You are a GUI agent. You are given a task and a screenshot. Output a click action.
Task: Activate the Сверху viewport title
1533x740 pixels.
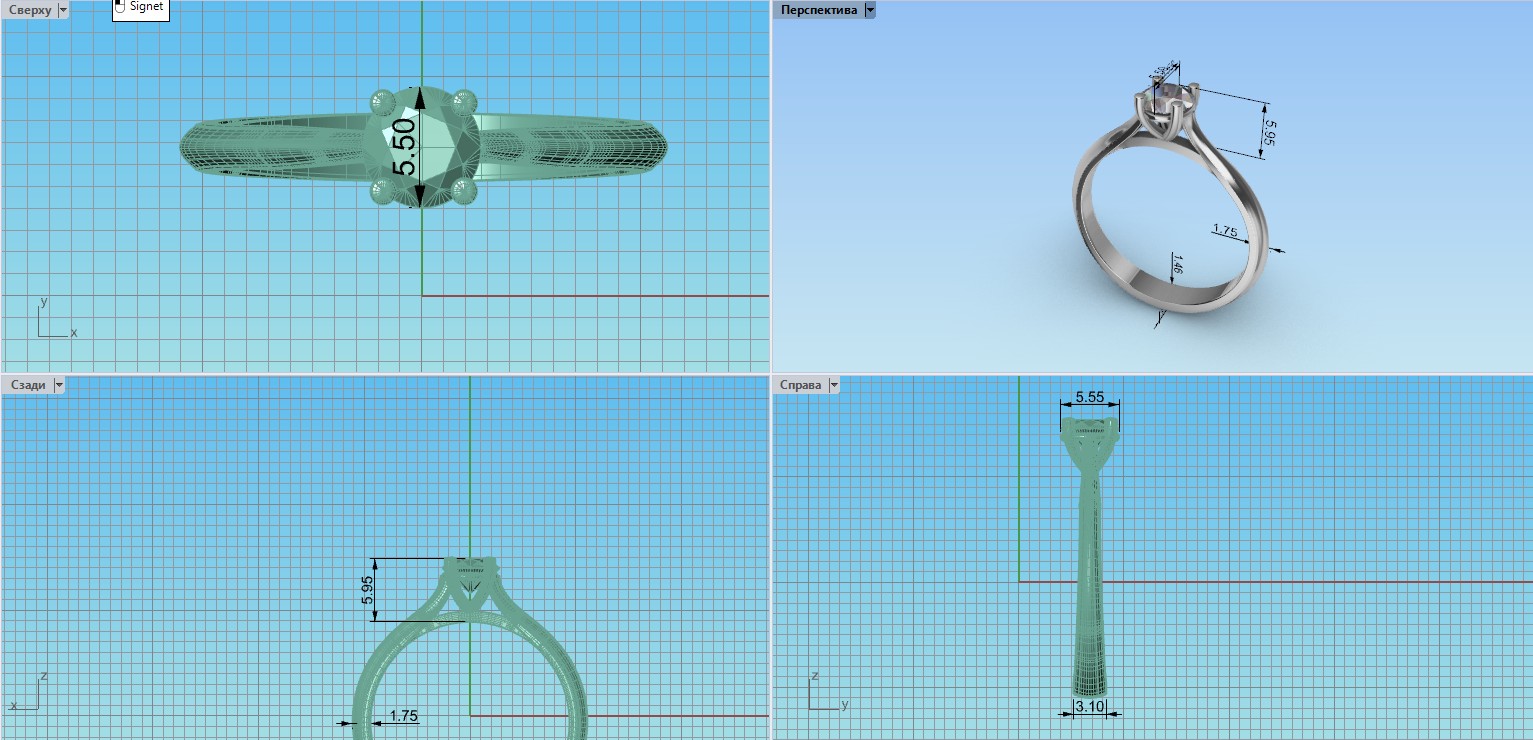click(29, 10)
